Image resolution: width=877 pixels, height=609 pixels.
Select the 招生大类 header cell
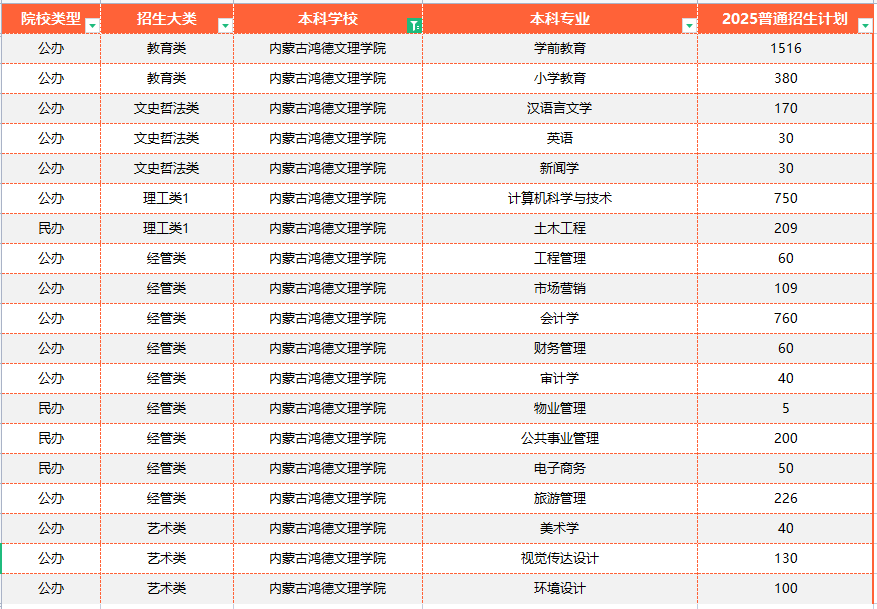[167, 19]
